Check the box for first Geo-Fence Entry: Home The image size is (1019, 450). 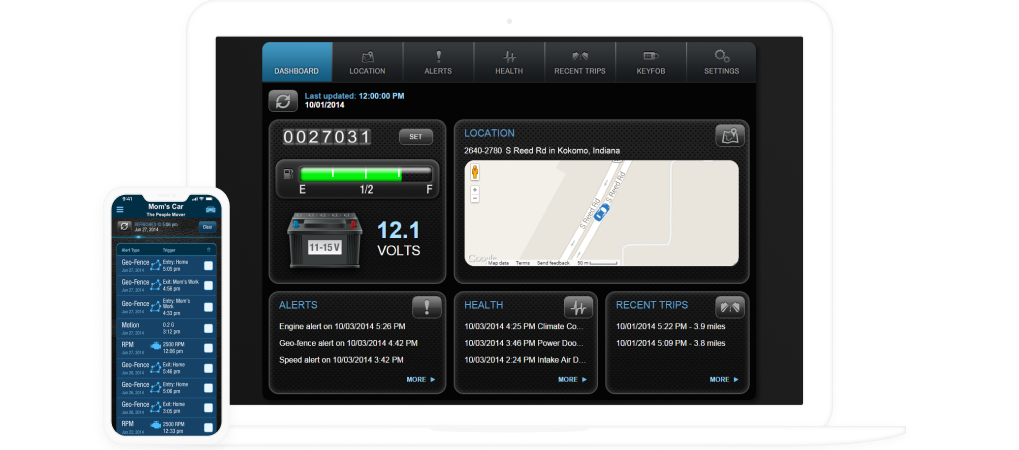208,266
